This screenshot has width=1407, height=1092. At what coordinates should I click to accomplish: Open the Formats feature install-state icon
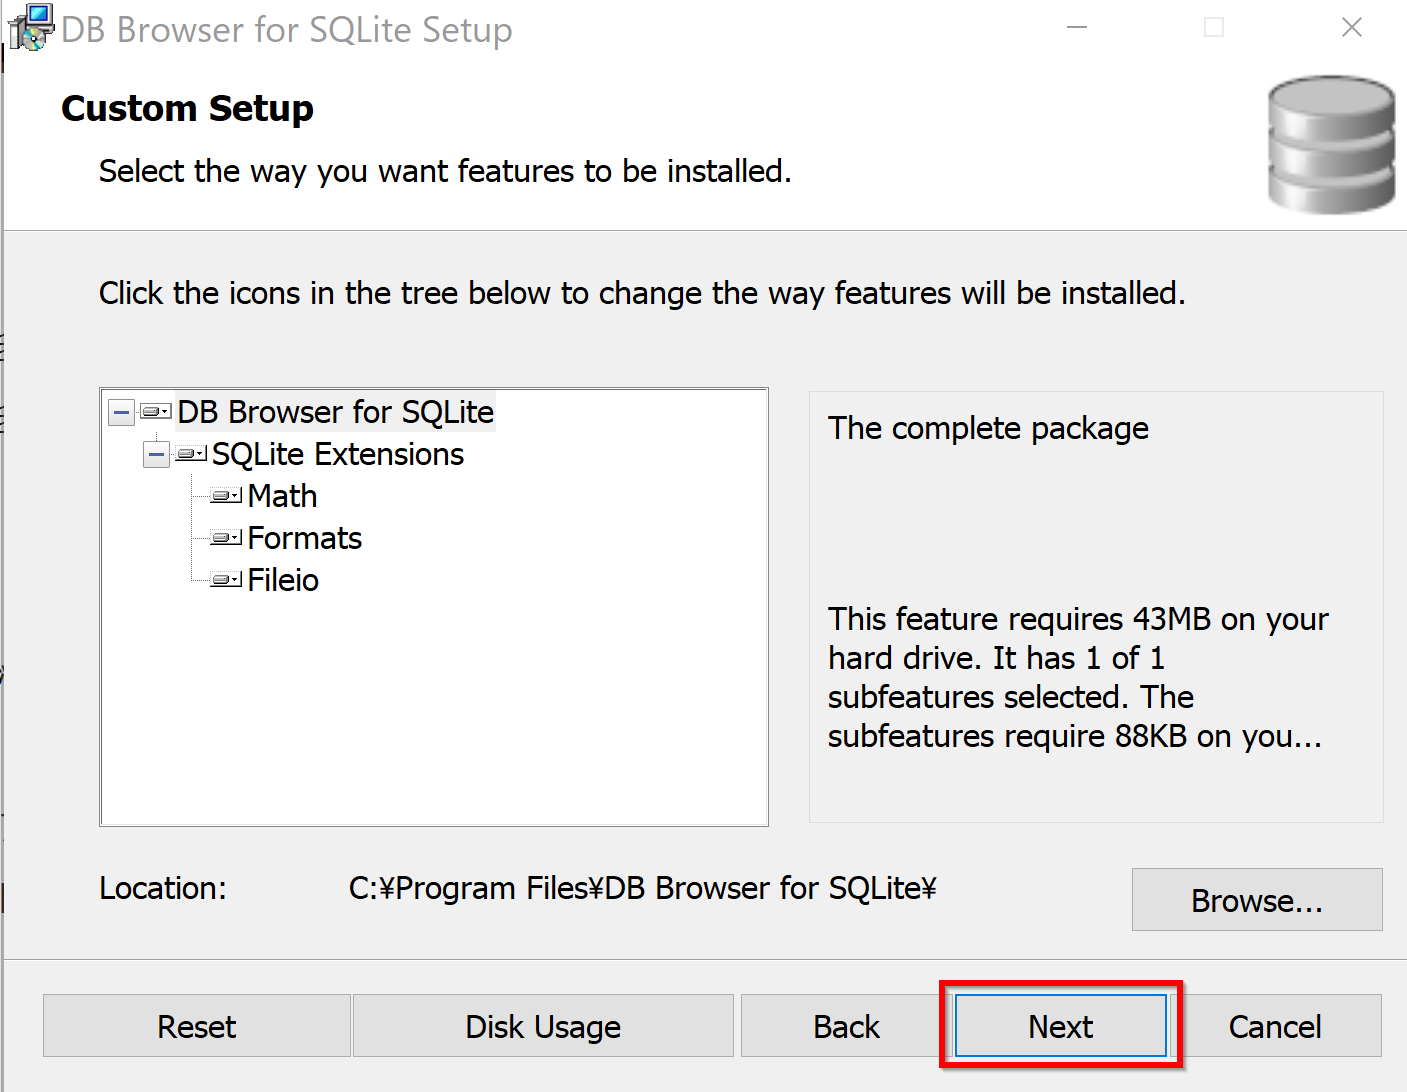pyautogui.click(x=227, y=538)
